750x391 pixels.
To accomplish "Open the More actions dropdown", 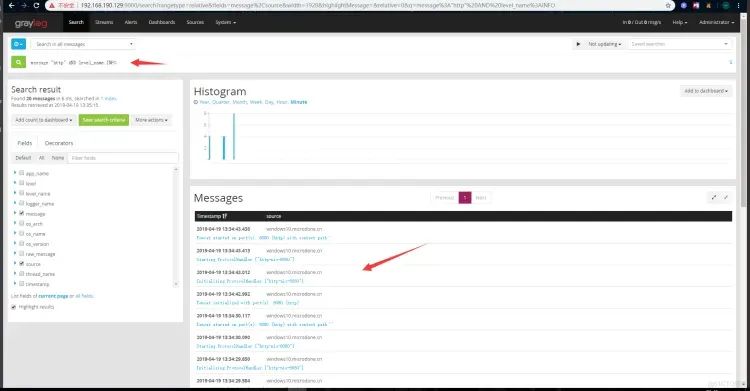I will (151, 120).
